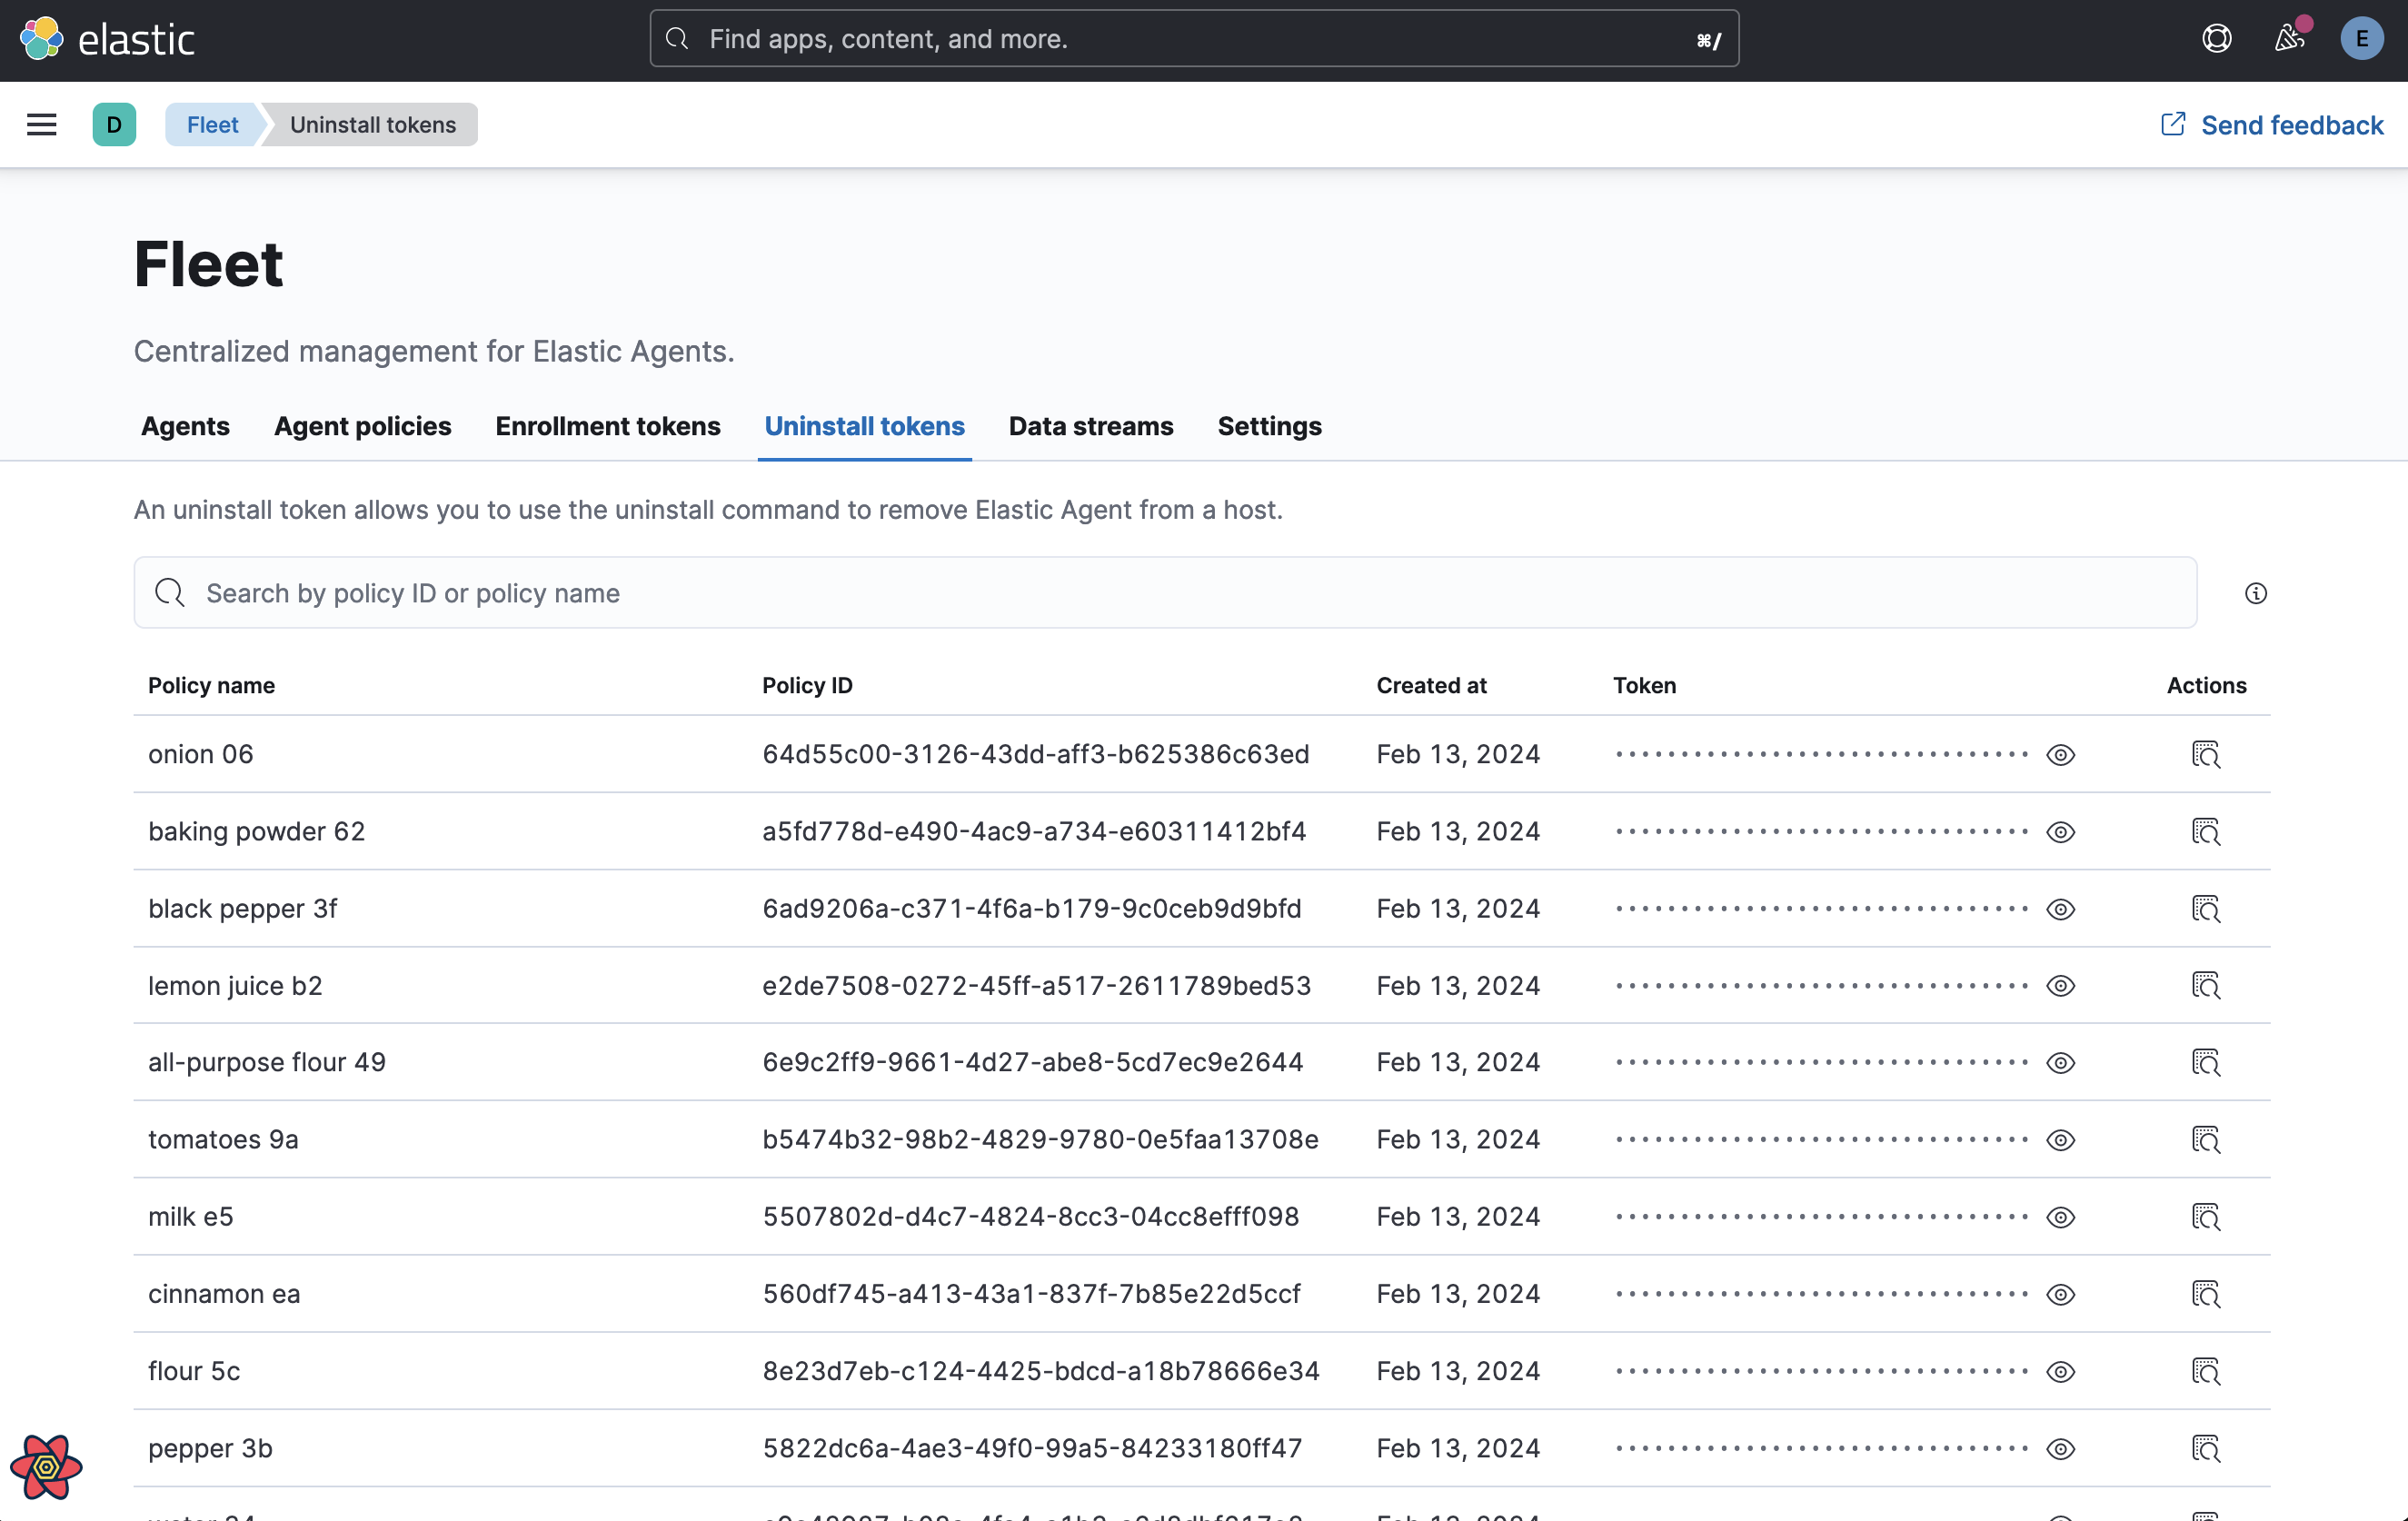Open the user account E avatar

2362,39
